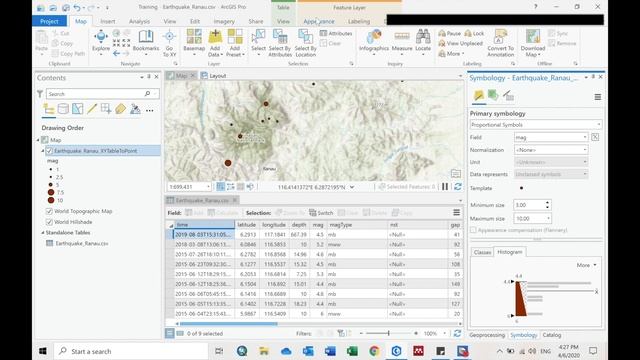Viewport: 640px width, 360px height.
Task: Open the Bookmarks menu
Action: [x=146, y=41]
